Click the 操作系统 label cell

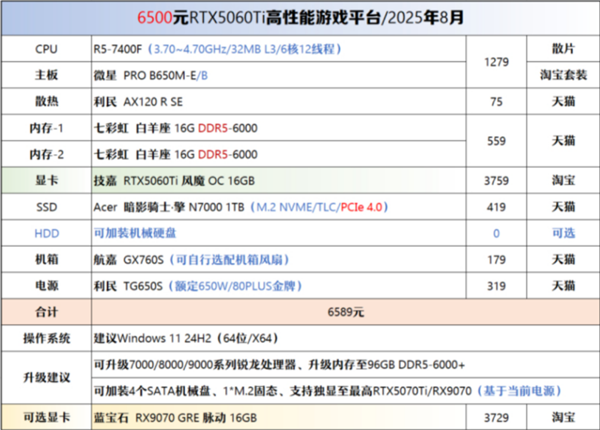[46, 338]
